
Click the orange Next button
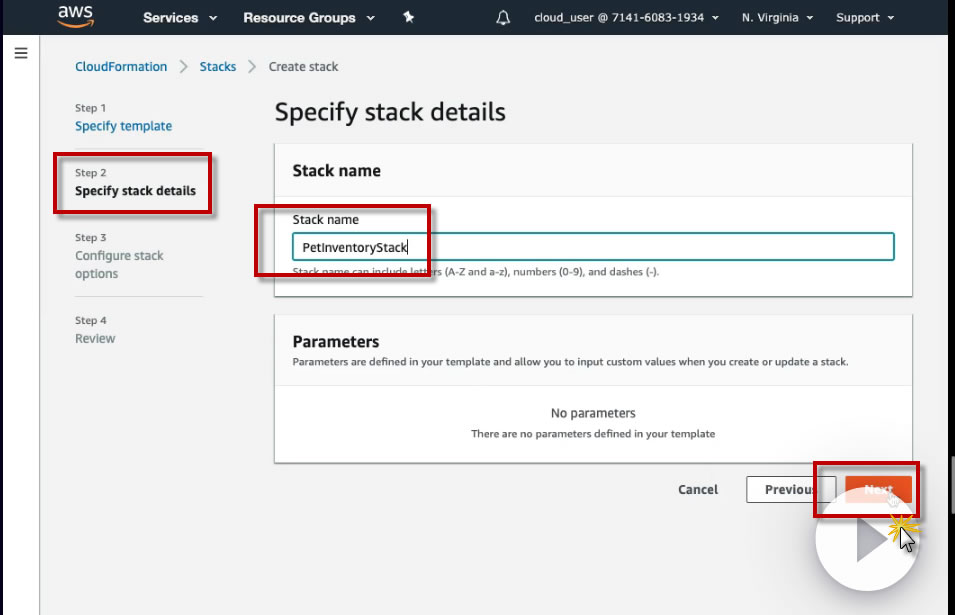click(877, 490)
